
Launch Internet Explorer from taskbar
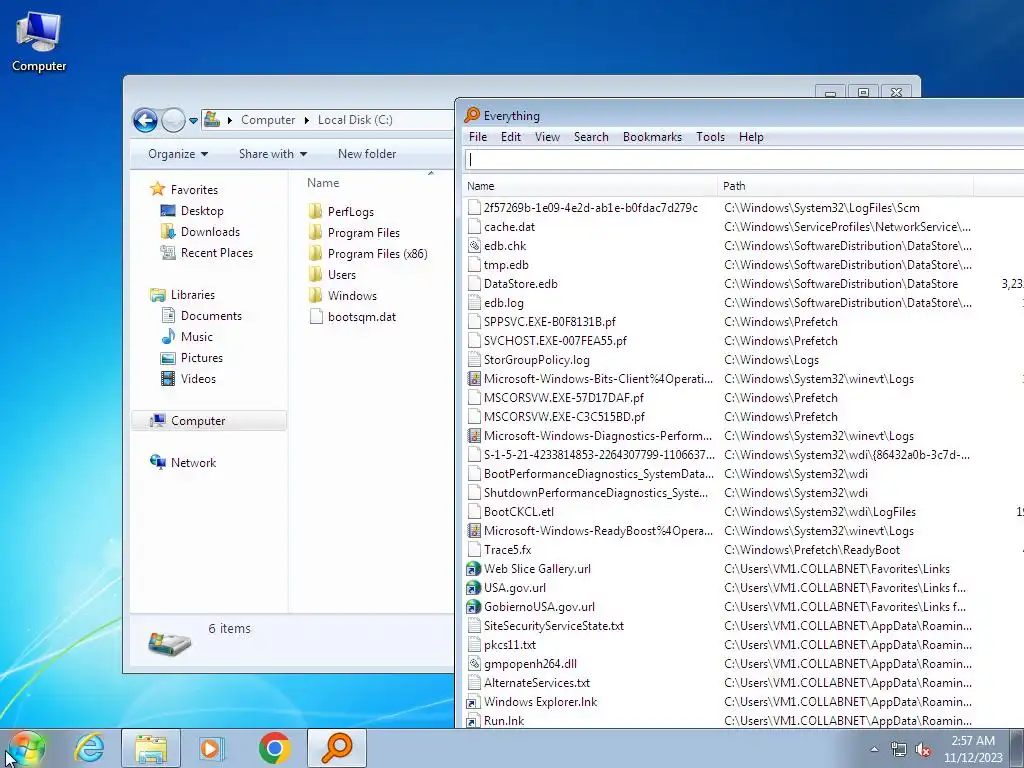coord(89,748)
